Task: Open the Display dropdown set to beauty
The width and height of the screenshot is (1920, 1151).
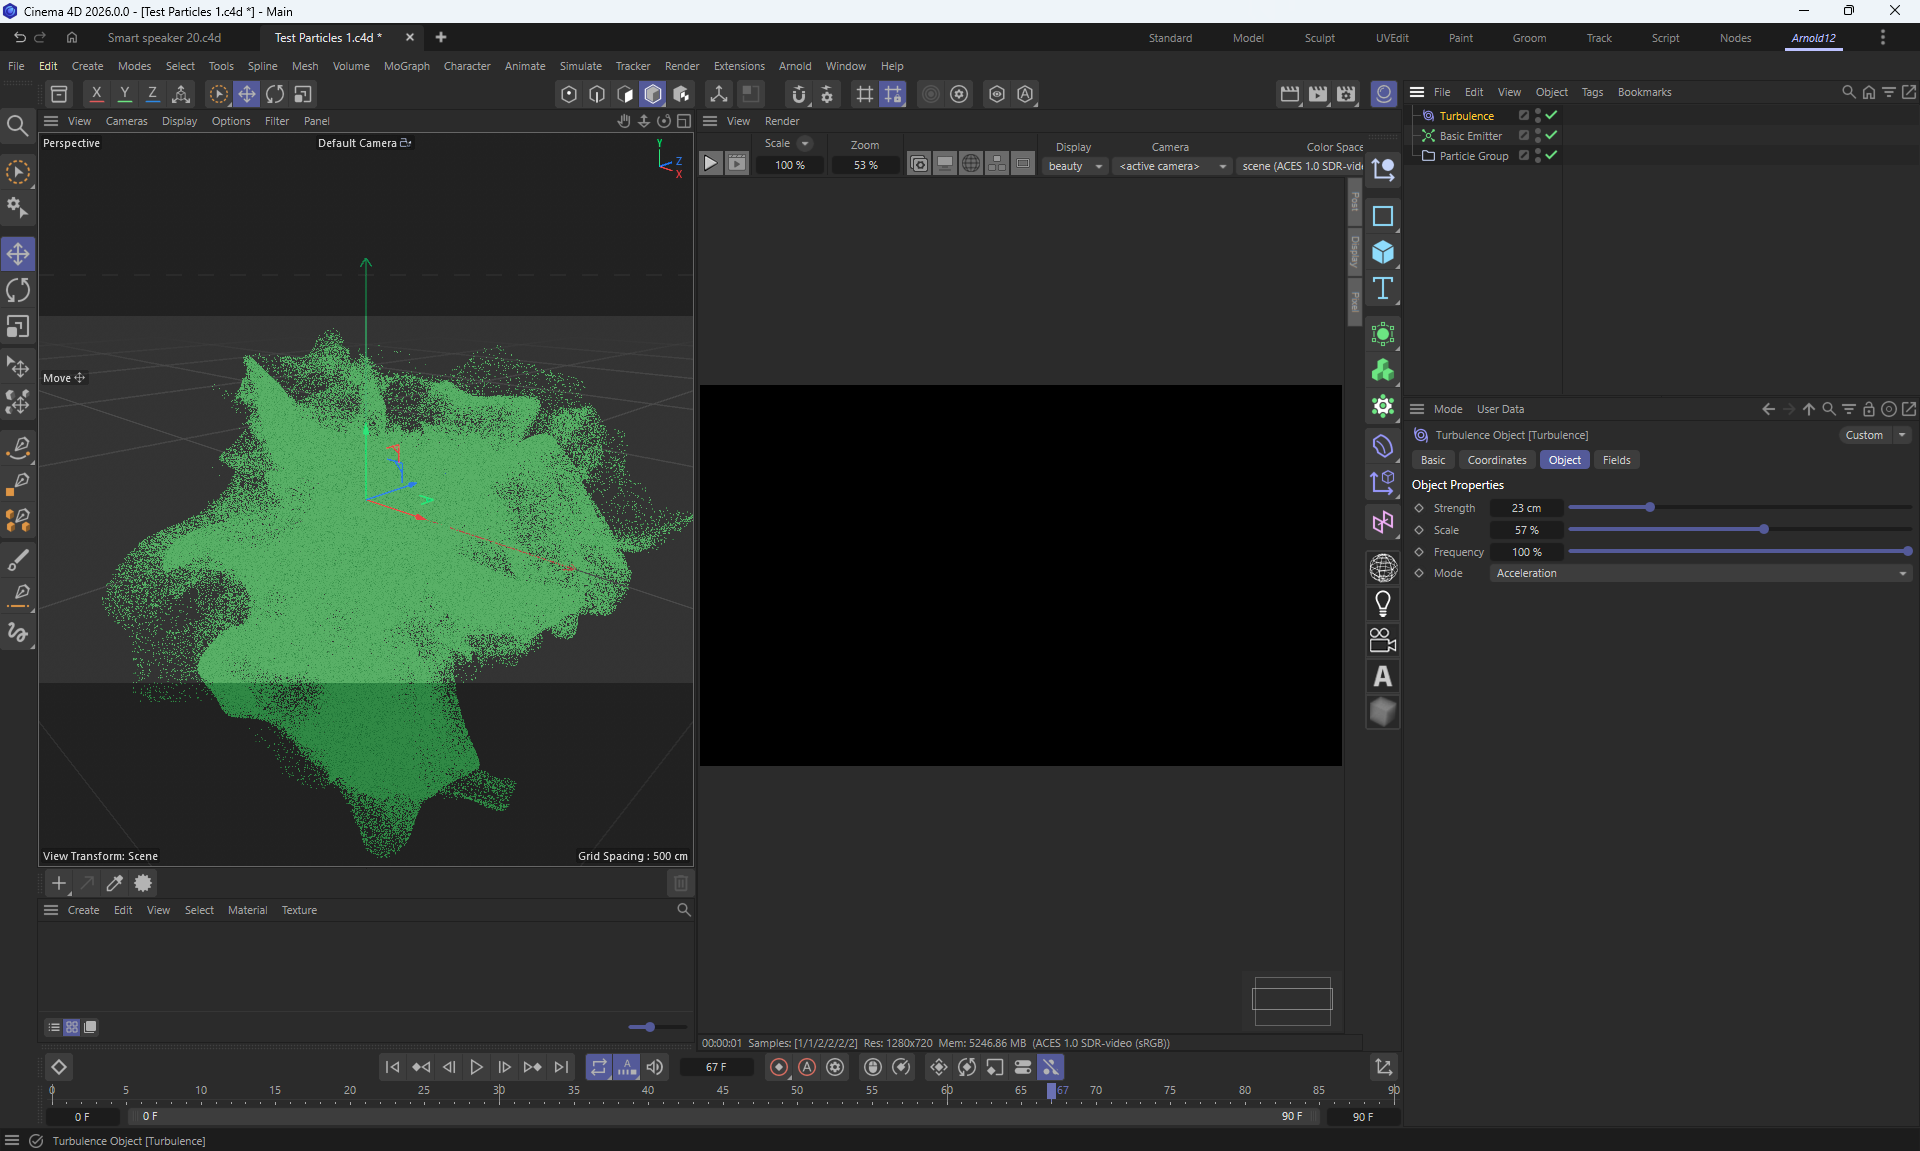Action: coord(1075,166)
